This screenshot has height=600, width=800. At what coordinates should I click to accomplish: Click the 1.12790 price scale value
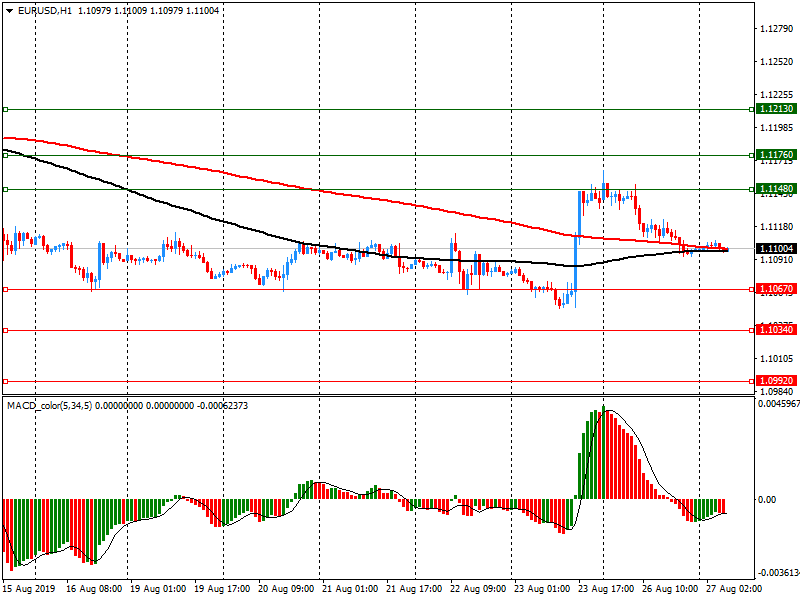pos(777,29)
